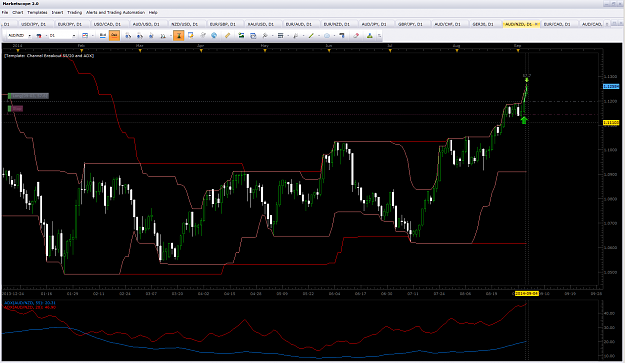Screen dimensions: 625x363
Task: Switch to the EUR/CAD, D1 tab
Action: pyautogui.click(x=557, y=24)
